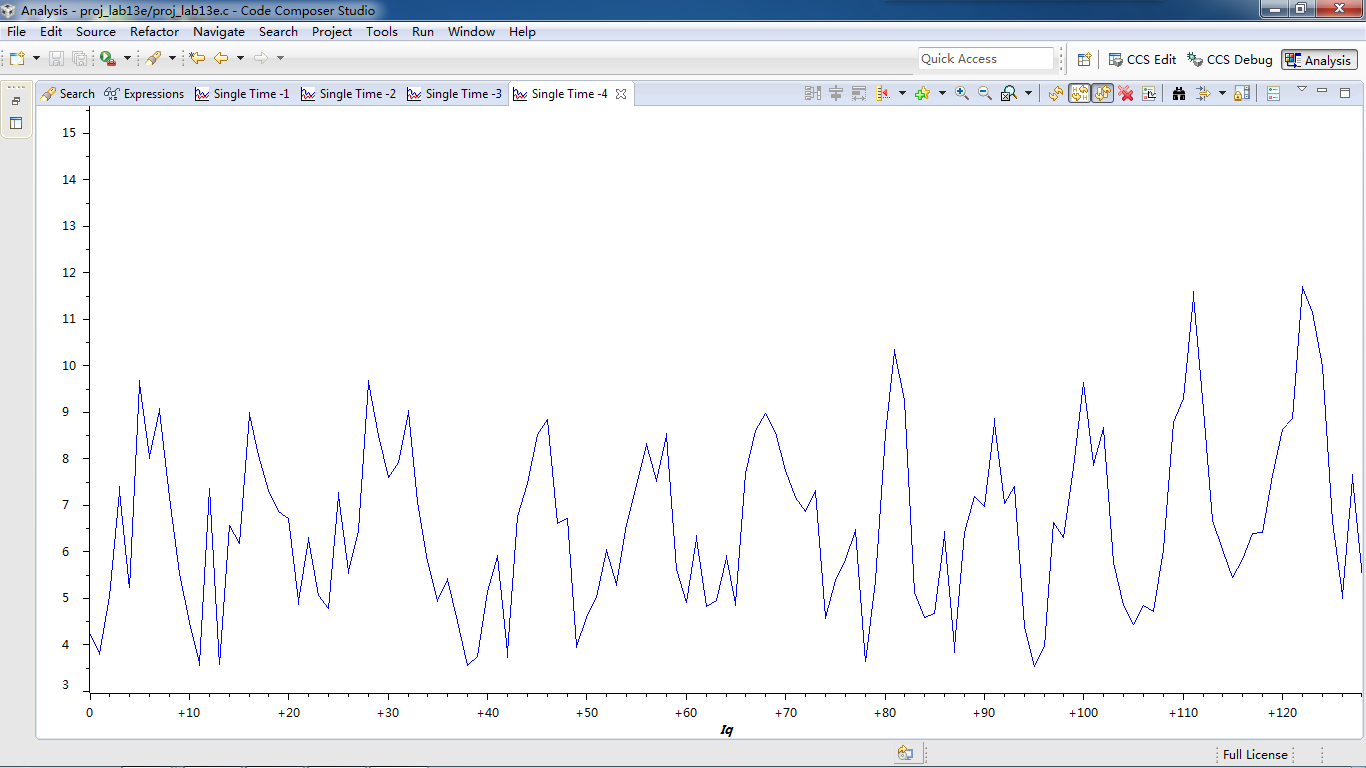Open the New wizard toolbar icon

click(17, 59)
